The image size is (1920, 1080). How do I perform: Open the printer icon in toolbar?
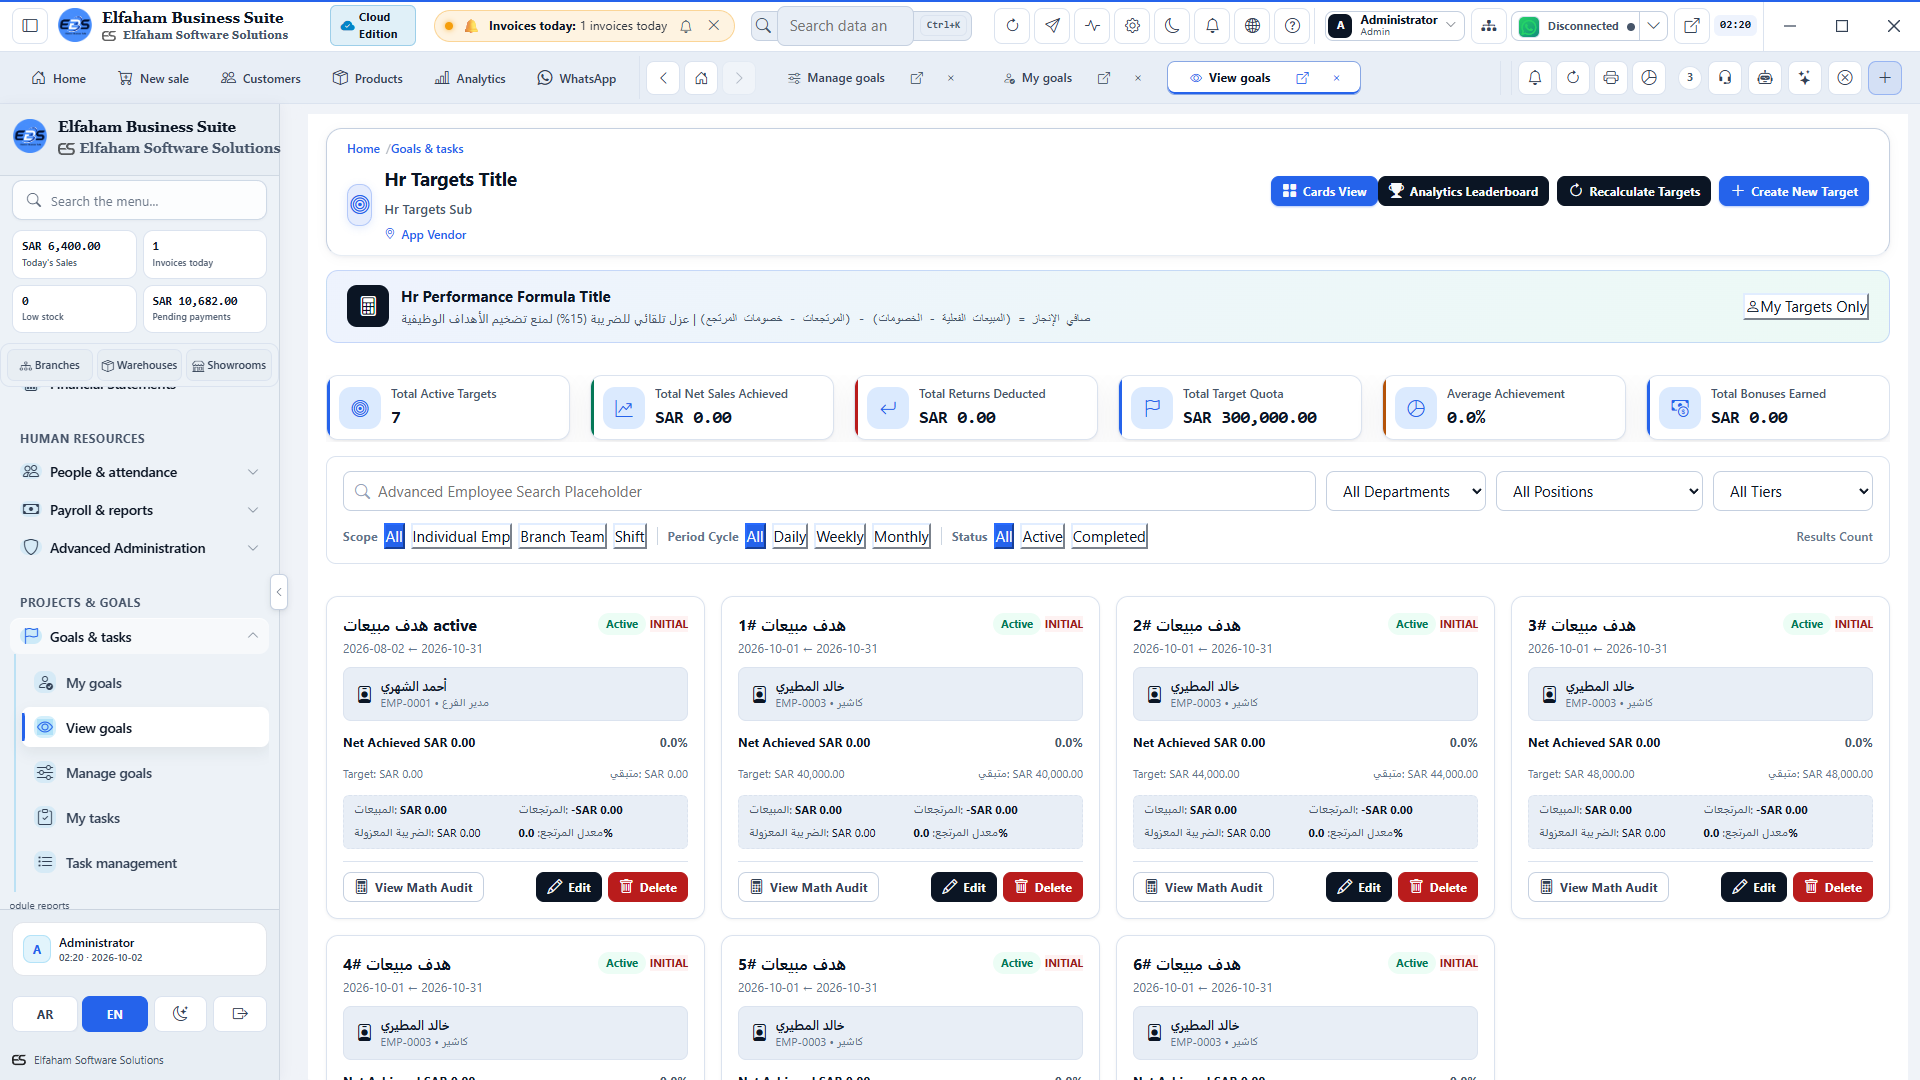[1610, 78]
